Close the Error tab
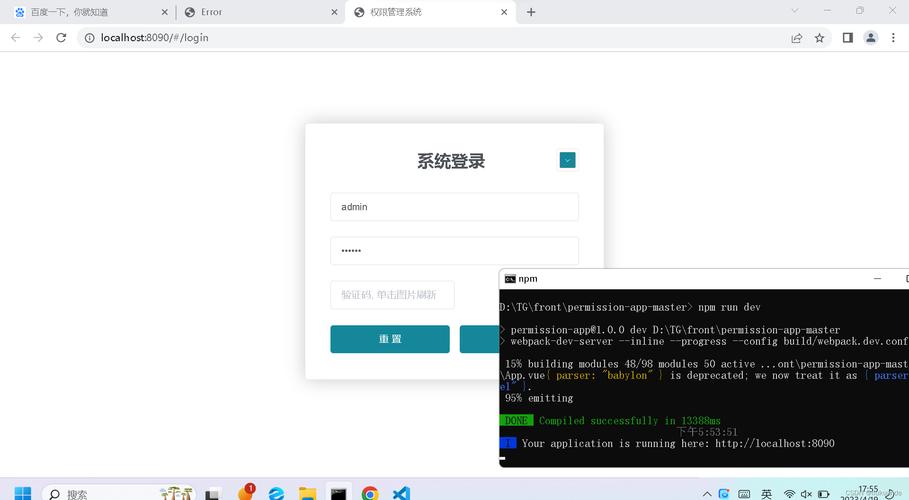The width and height of the screenshot is (909, 500). tap(334, 12)
